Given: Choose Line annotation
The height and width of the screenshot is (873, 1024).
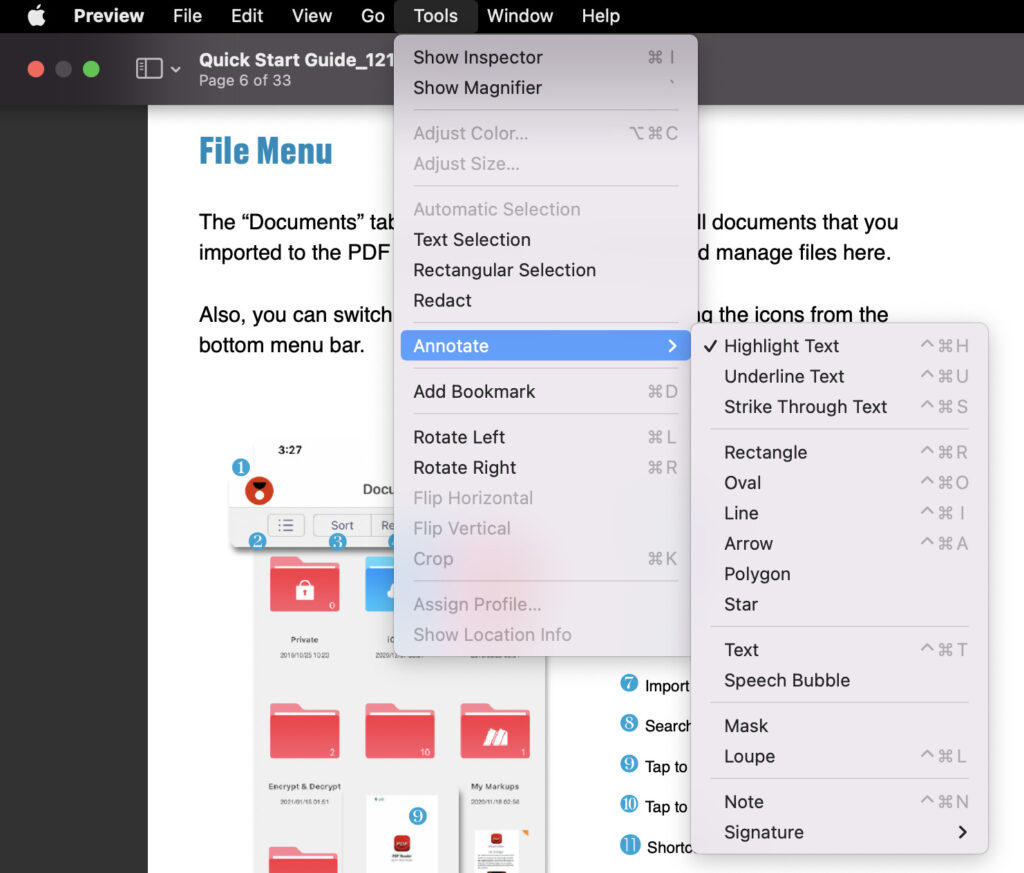Looking at the screenshot, I should point(839,513).
